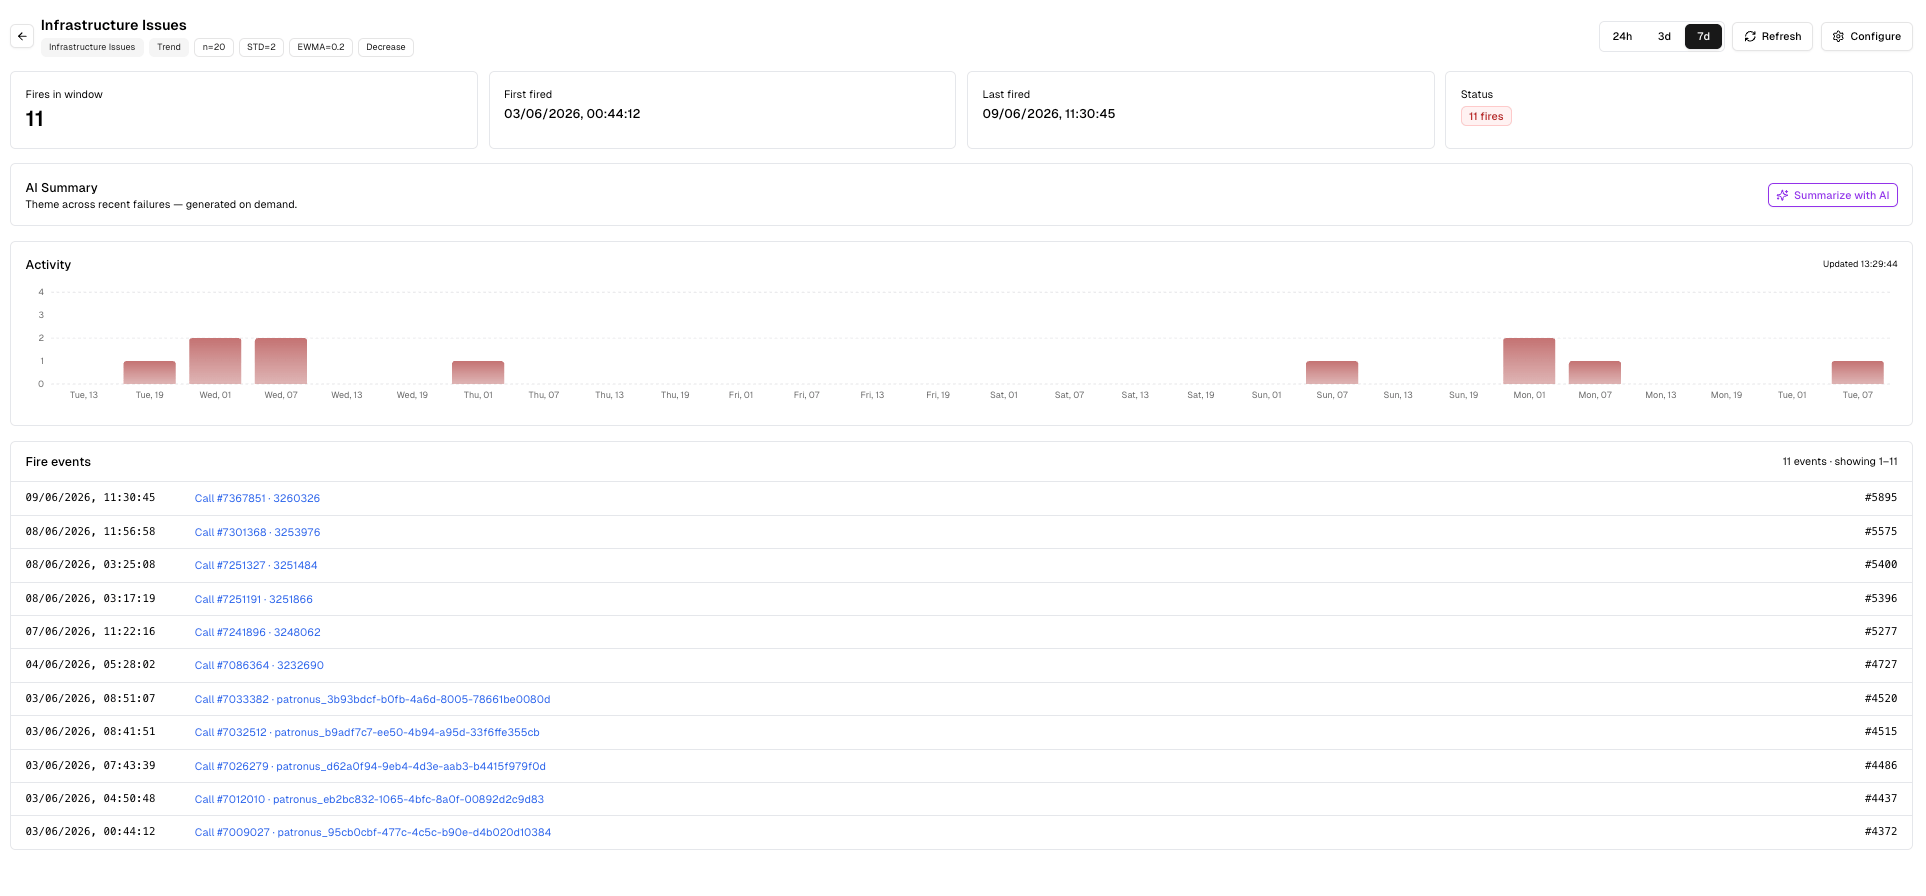Click the Infrastructure Issues tag chip
The image size is (1926, 896).
(92, 47)
